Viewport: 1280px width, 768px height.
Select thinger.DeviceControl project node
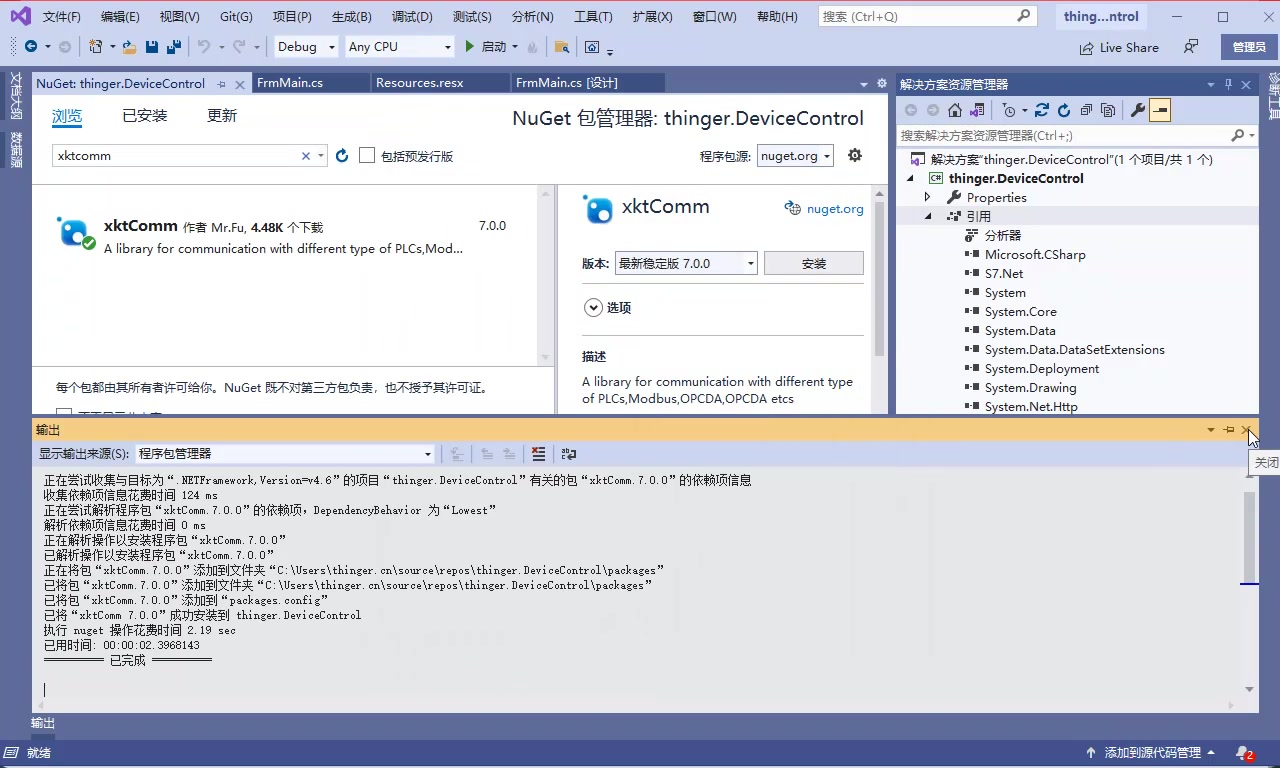1016,178
